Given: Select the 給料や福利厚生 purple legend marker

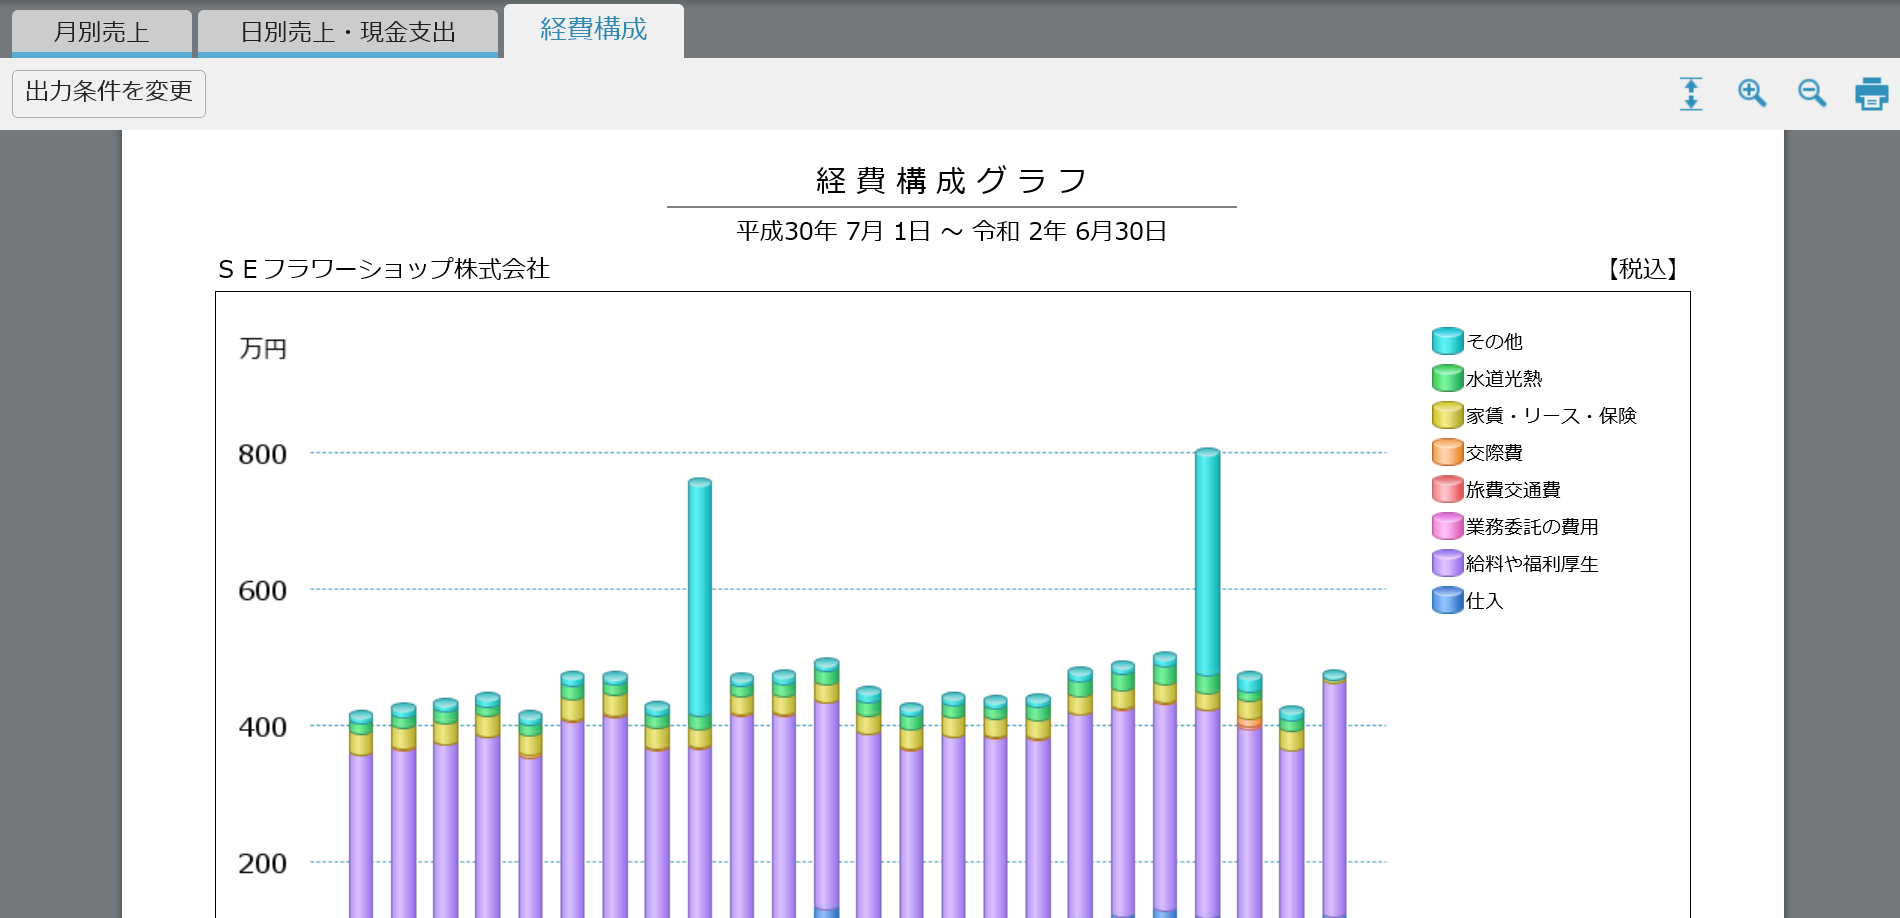Looking at the screenshot, I should pos(1447,564).
